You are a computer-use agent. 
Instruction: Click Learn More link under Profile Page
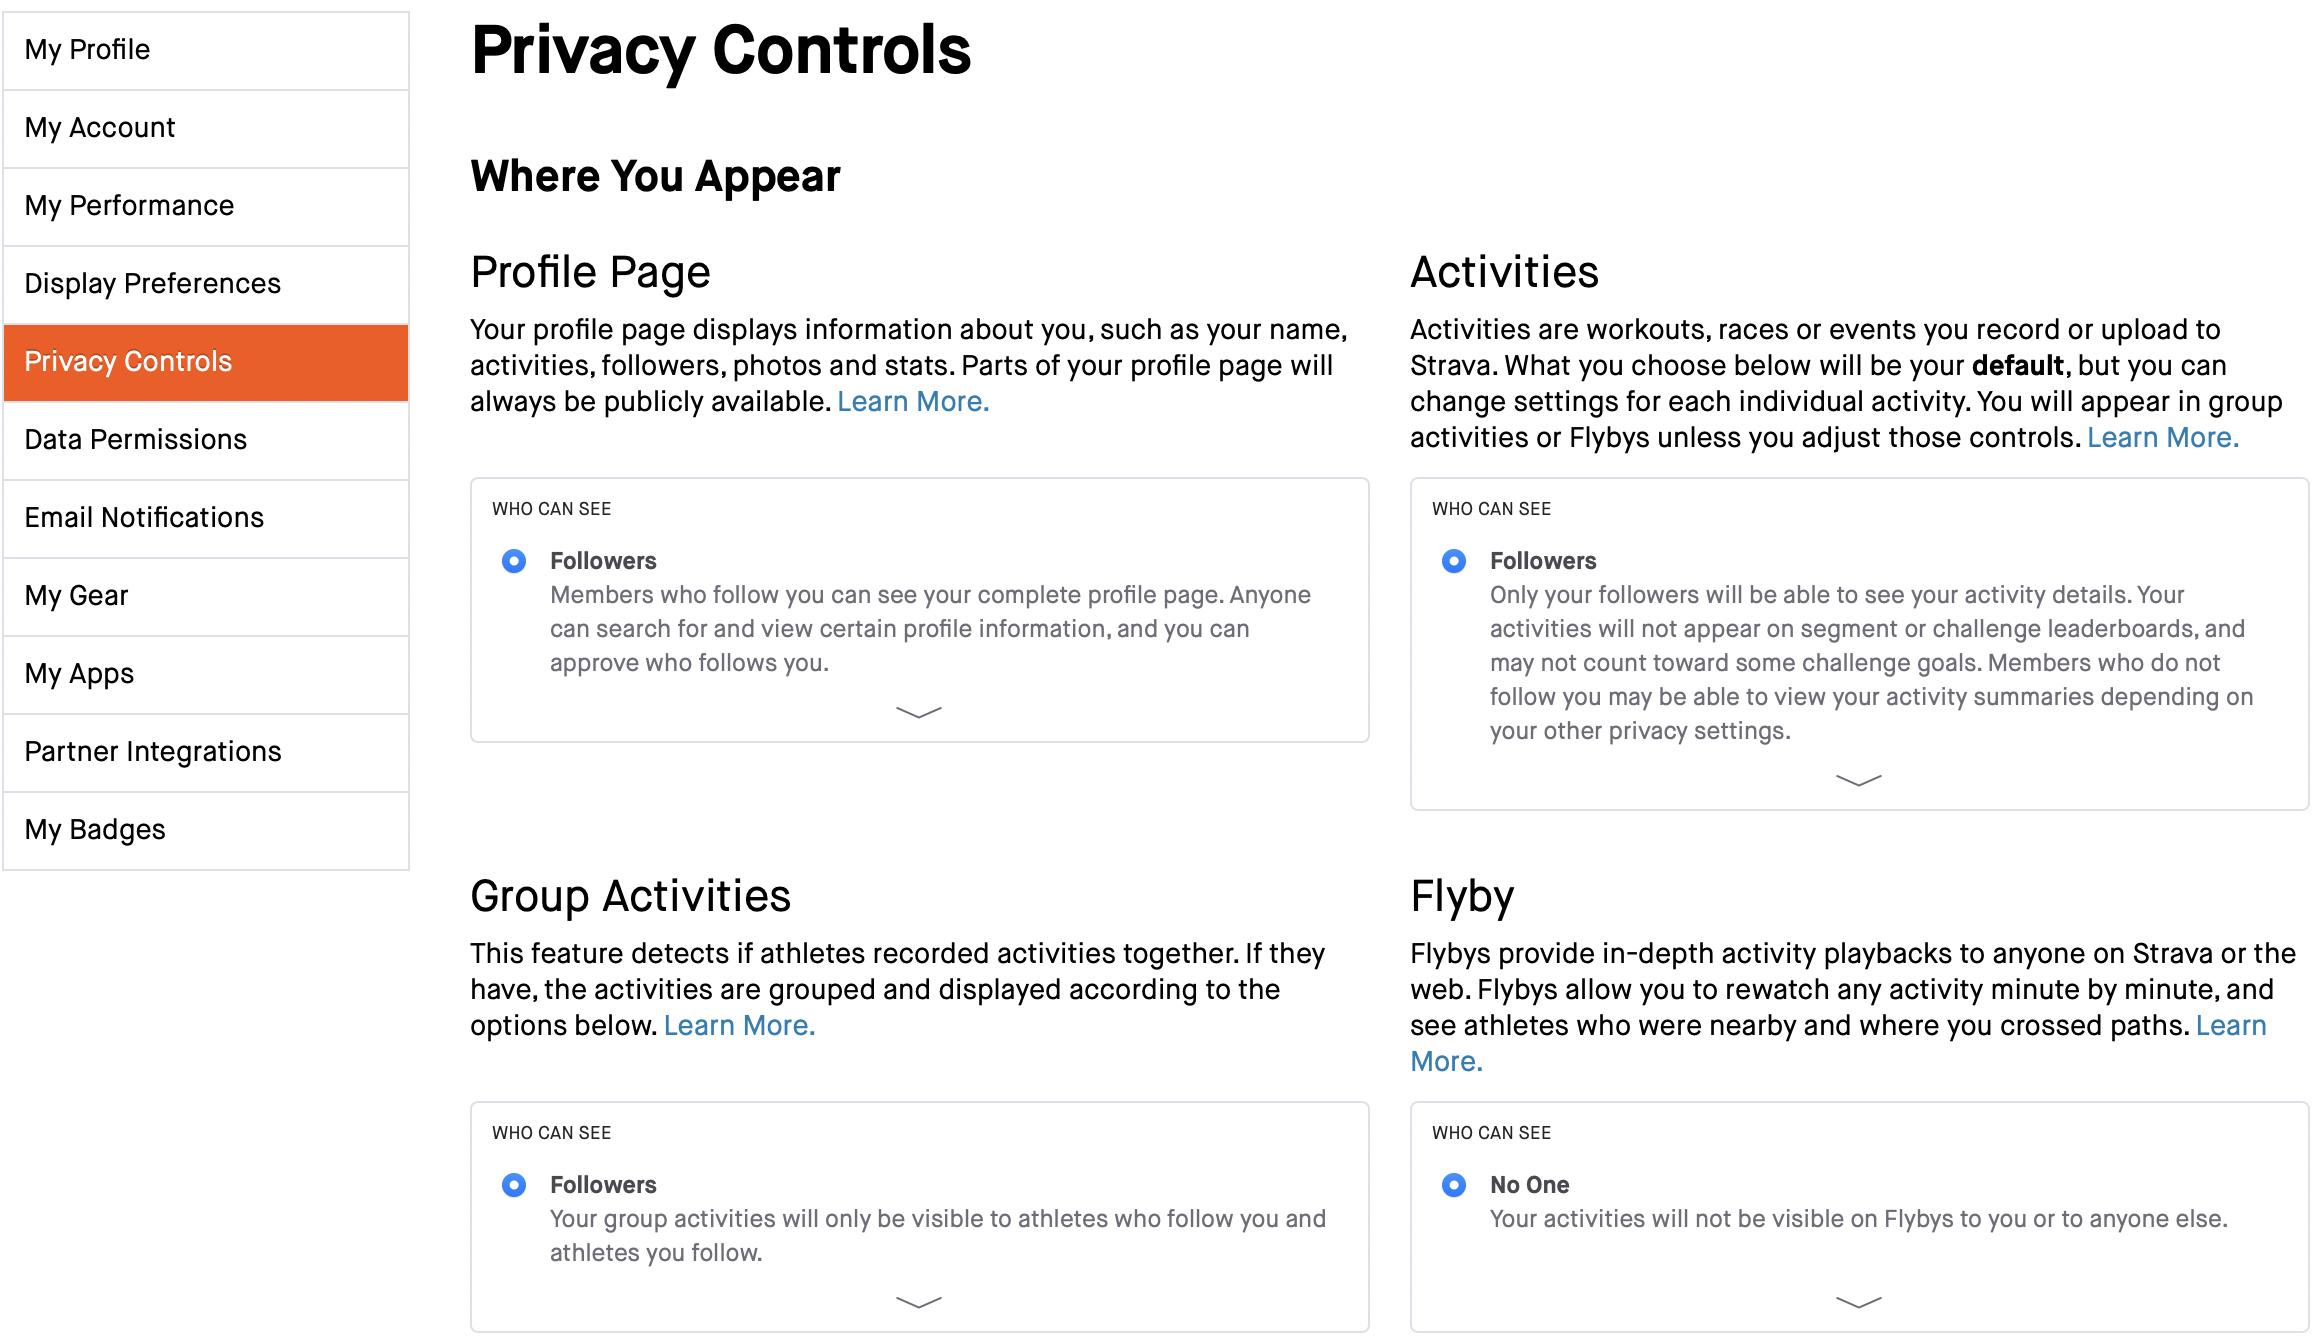point(913,402)
